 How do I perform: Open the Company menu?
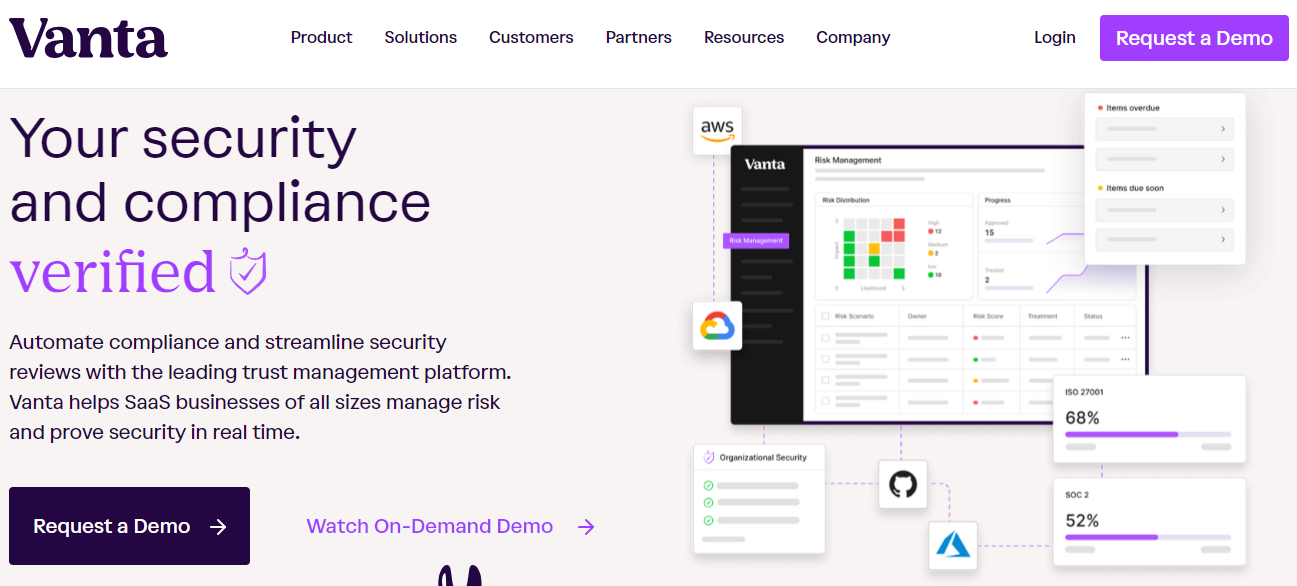853,37
